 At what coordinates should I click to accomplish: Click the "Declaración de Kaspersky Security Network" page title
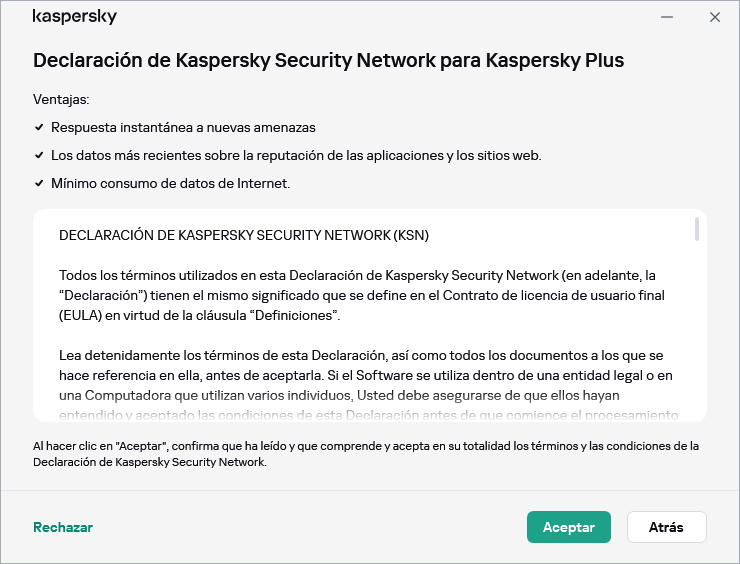coord(328,60)
